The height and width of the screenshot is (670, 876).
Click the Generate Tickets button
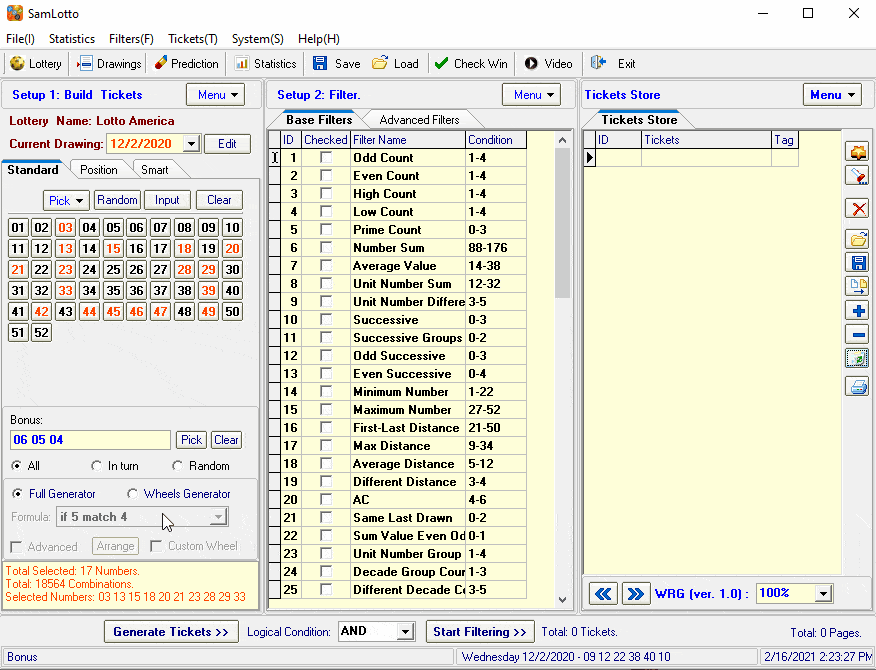[171, 632]
